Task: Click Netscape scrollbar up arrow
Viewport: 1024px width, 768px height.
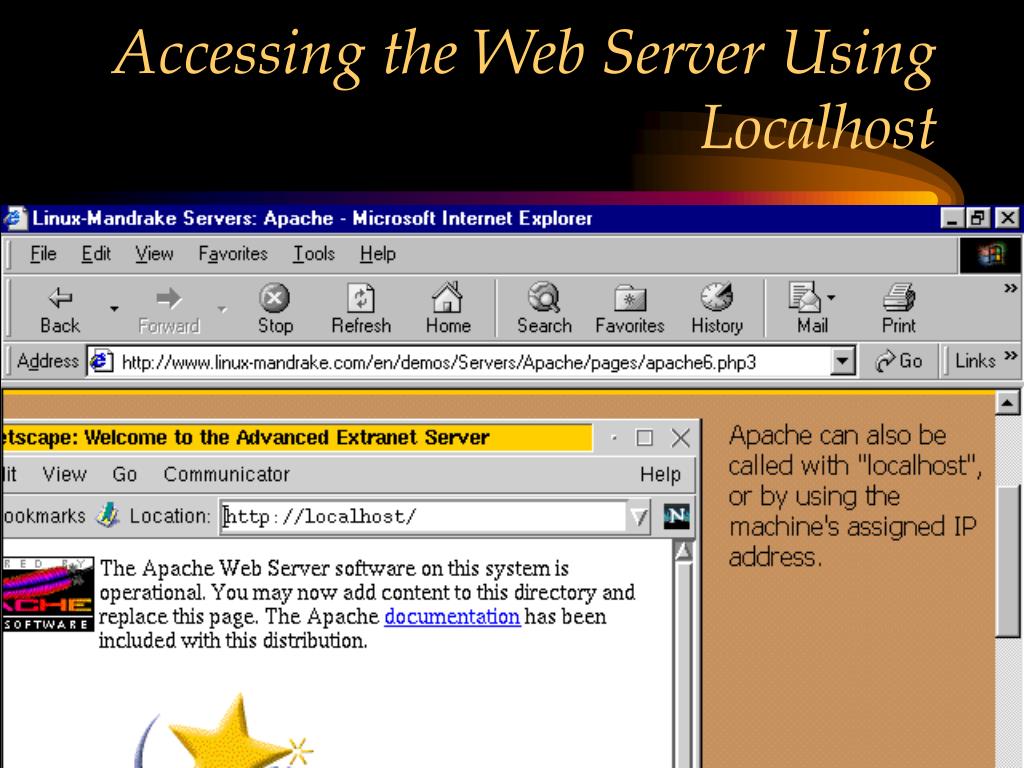Action: tap(683, 552)
